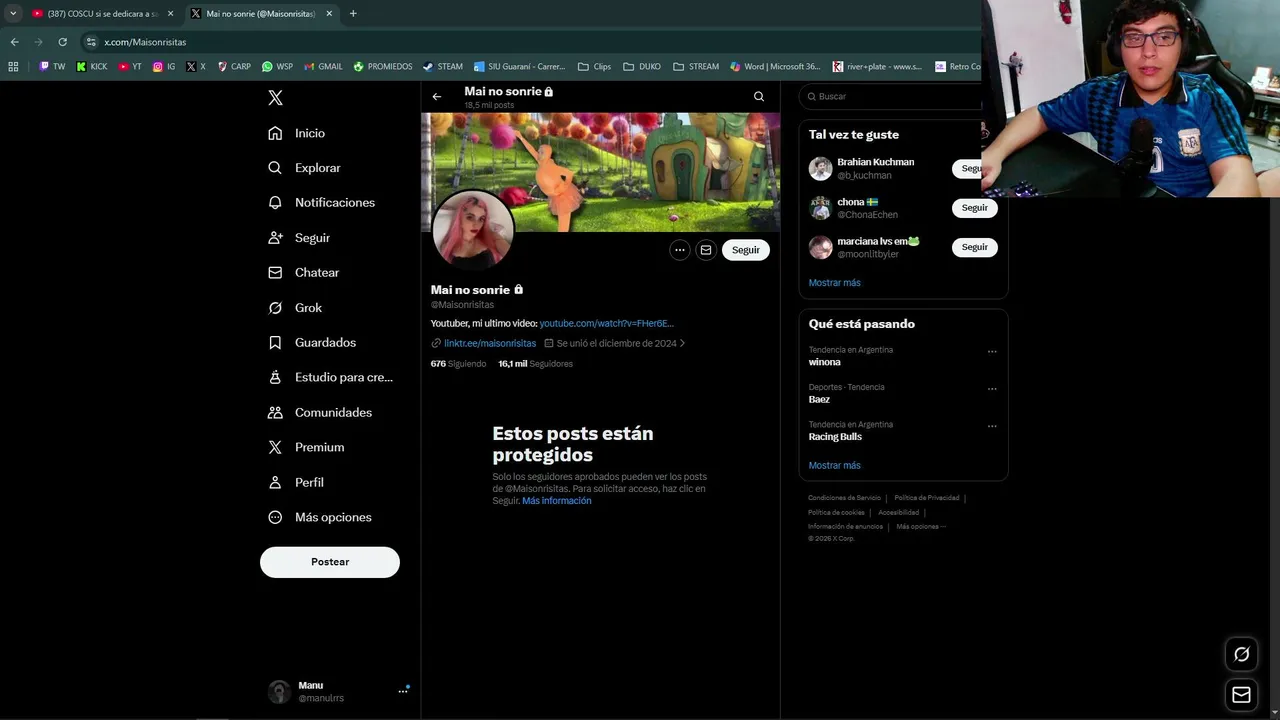This screenshot has width=1280, height=720.
Task: Open the winona trend
Action: click(x=825, y=362)
